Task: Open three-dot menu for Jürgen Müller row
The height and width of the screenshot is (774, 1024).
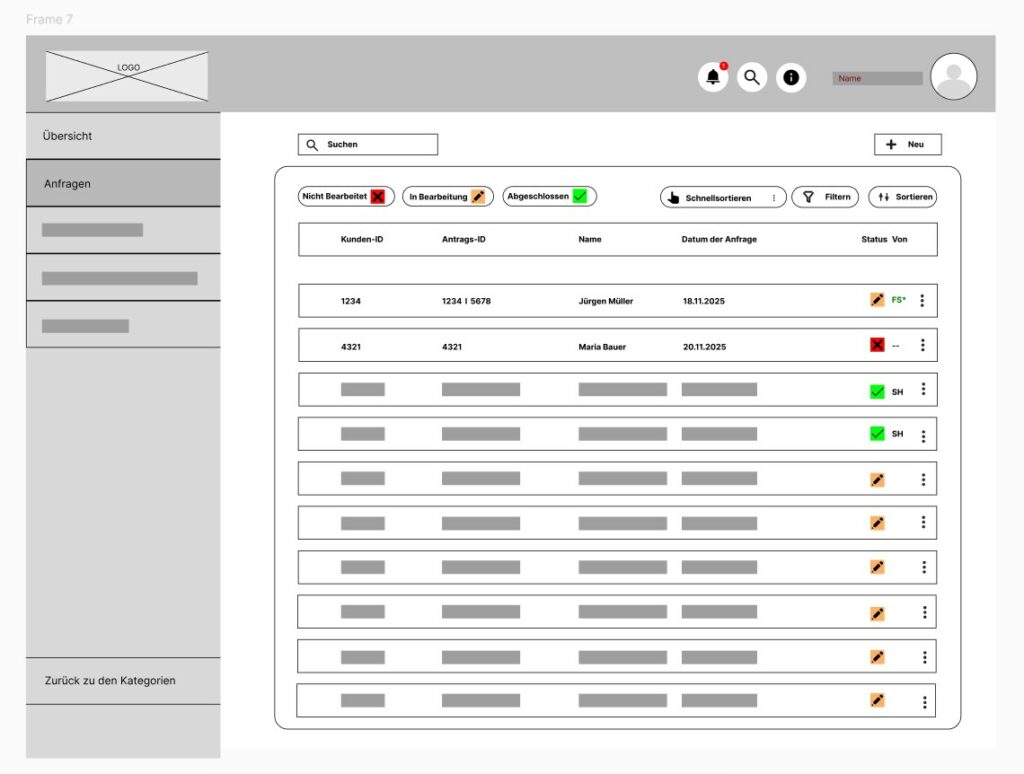Action: [x=922, y=300]
